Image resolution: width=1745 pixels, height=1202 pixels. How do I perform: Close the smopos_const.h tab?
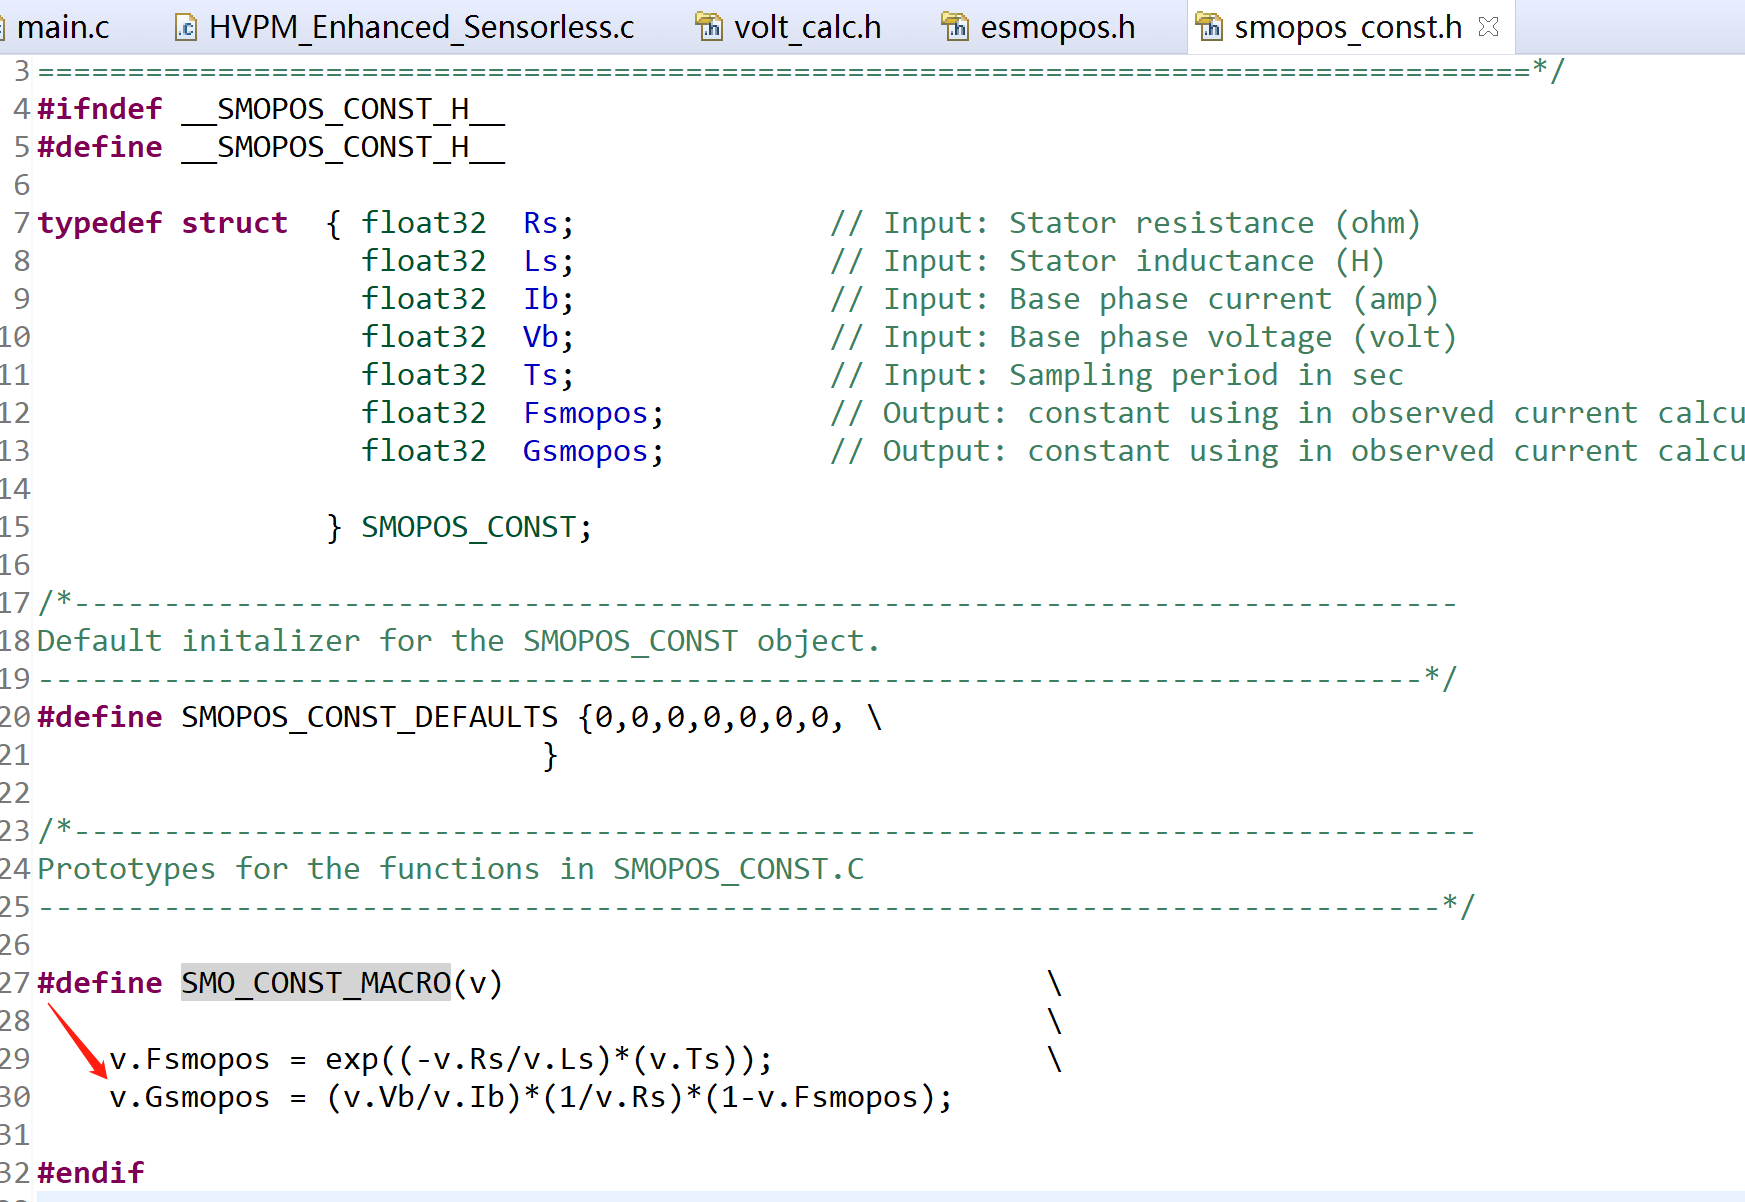pos(1488,27)
